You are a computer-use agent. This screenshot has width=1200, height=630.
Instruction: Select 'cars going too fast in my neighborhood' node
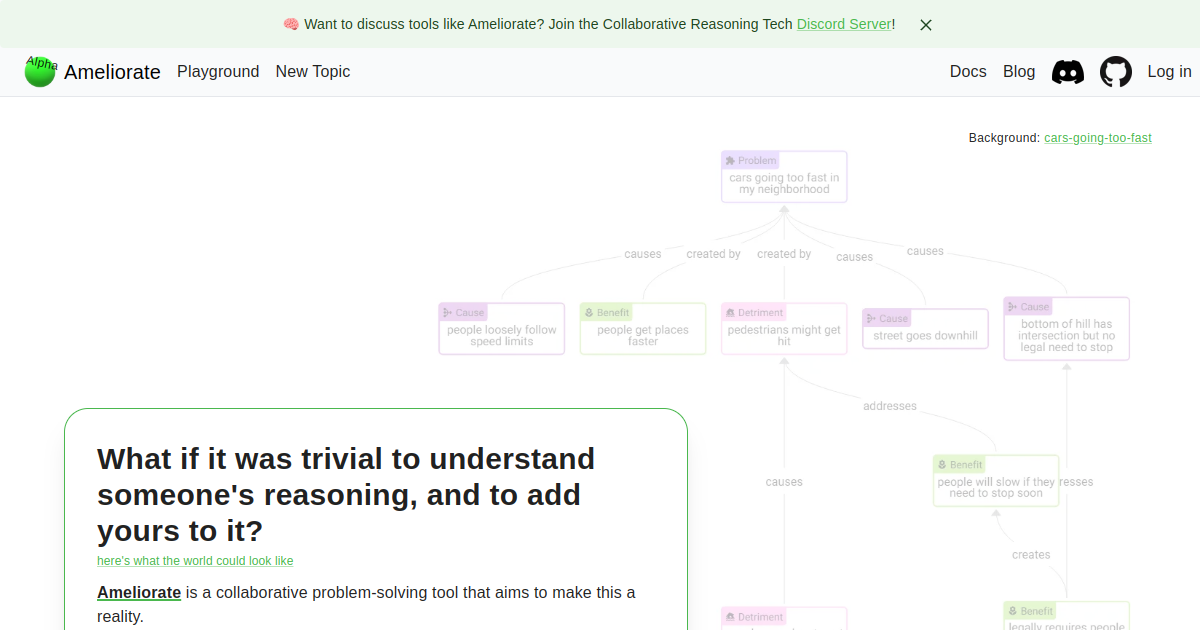pyautogui.click(x=784, y=177)
